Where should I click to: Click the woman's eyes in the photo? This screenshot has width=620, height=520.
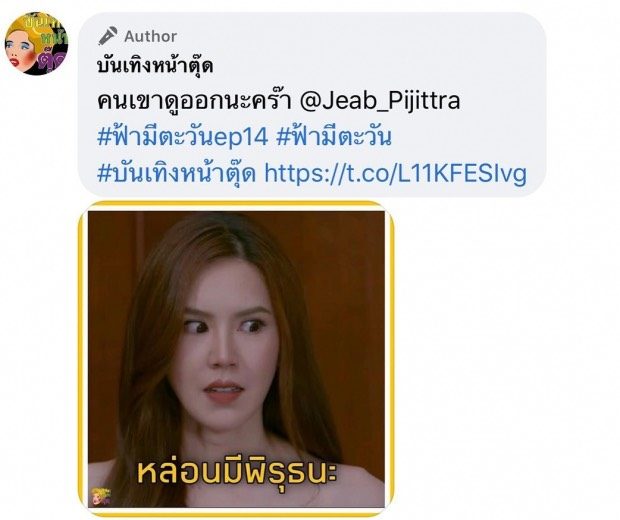(x=224, y=326)
